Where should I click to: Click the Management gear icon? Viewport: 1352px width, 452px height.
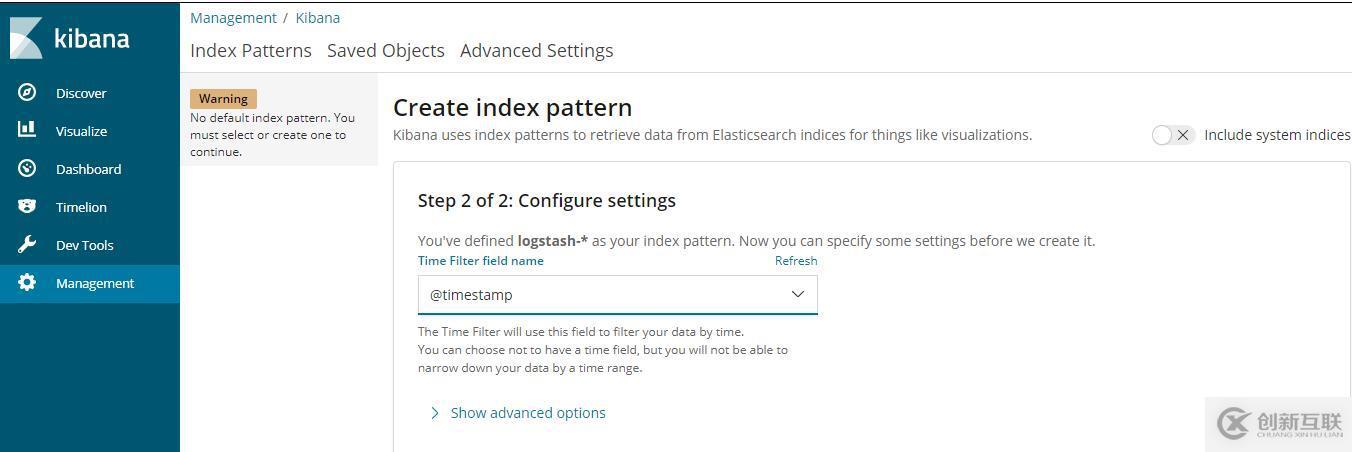pos(27,283)
